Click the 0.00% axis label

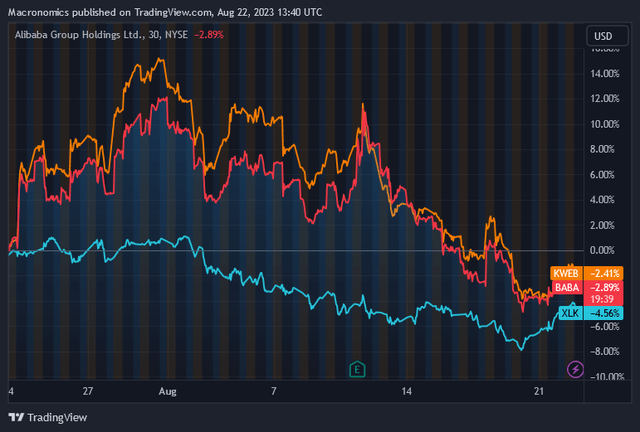602,250
